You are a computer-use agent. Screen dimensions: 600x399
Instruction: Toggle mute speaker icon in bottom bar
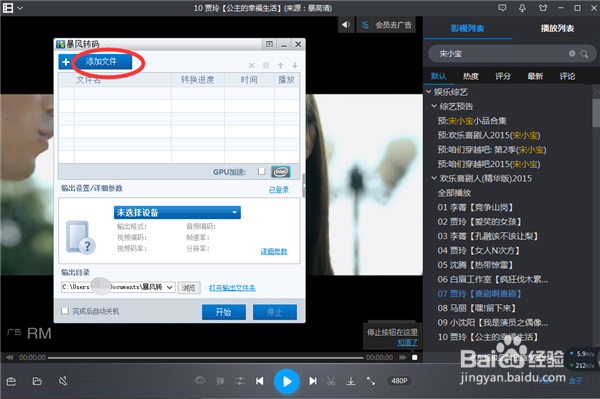pyautogui.click(x=63, y=381)
